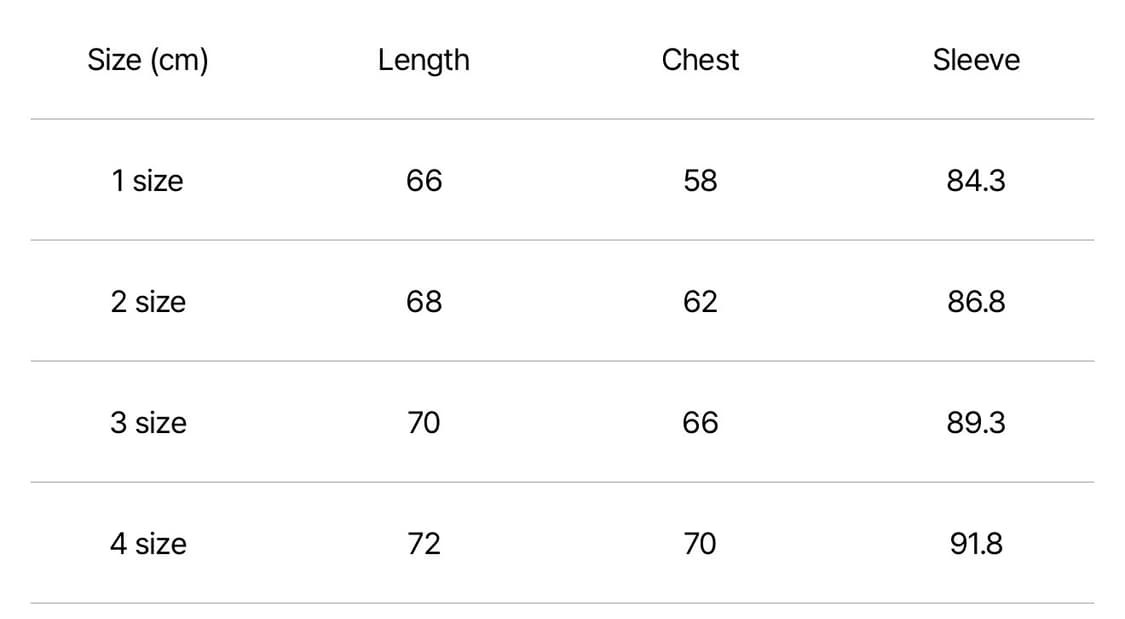Click the length value 72

424,544
